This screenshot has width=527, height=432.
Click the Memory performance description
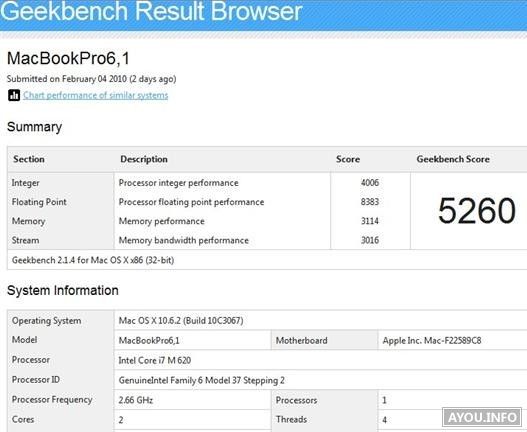point(162,221)
